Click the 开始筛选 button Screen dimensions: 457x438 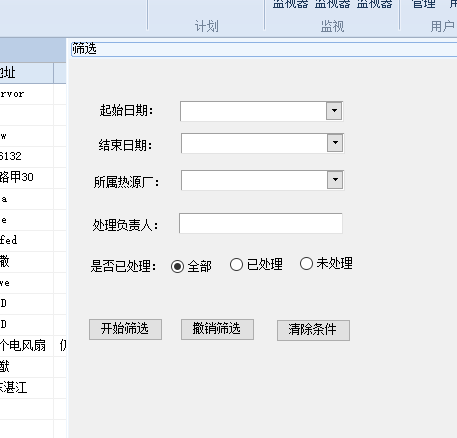125,329
